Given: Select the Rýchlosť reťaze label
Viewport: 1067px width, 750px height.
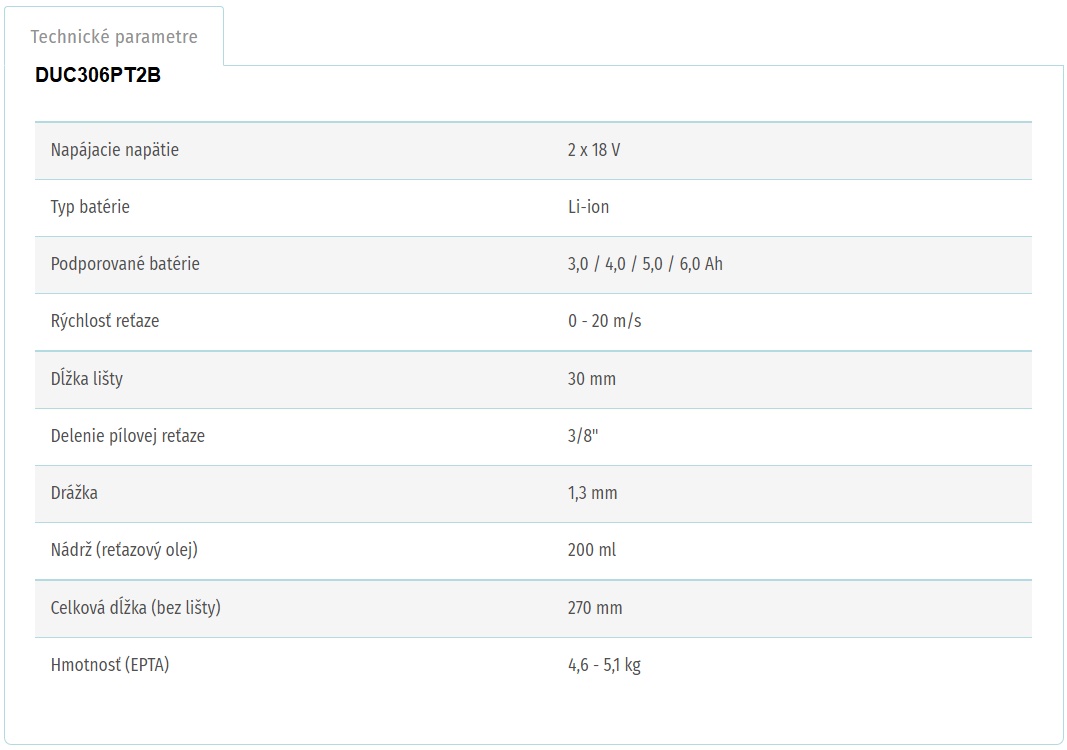Looking at the screenshot, I should click(105, 321).
